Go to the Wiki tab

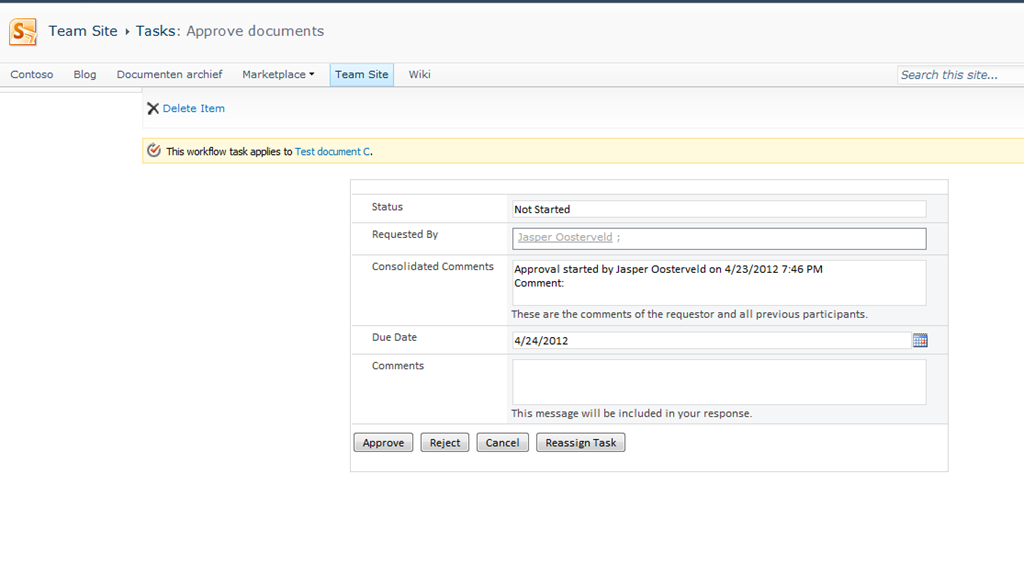pos(419,74)
